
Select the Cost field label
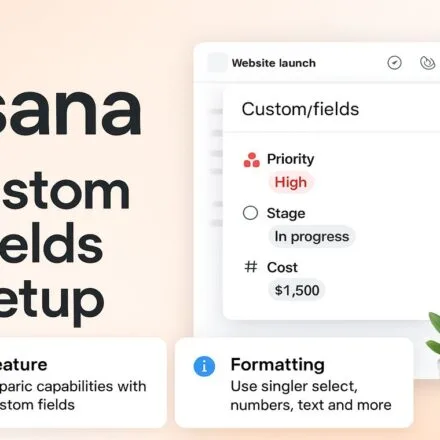(x=282, y=267)
